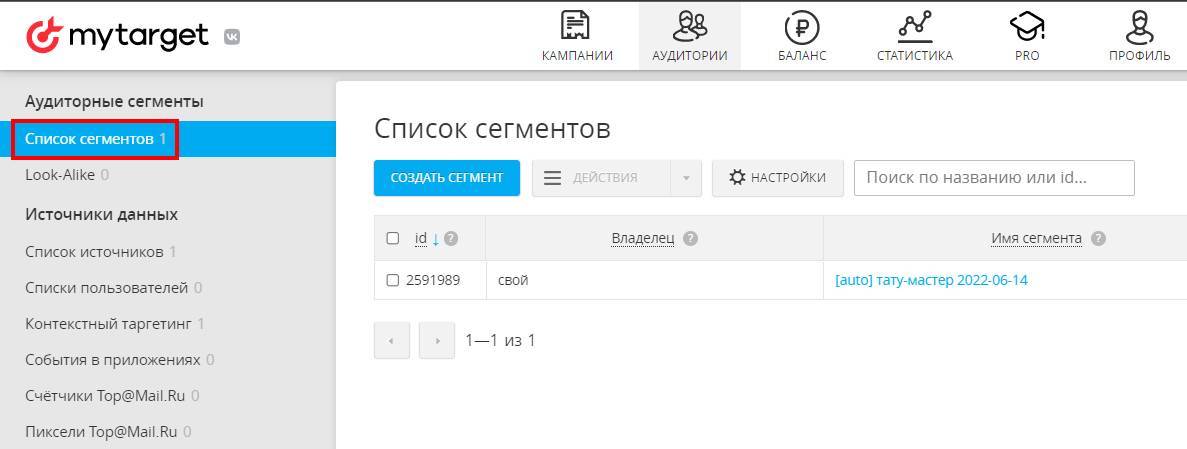Click the myTarget logo
This screenshot has height=449, width=1187.
[x=117, y=36]
